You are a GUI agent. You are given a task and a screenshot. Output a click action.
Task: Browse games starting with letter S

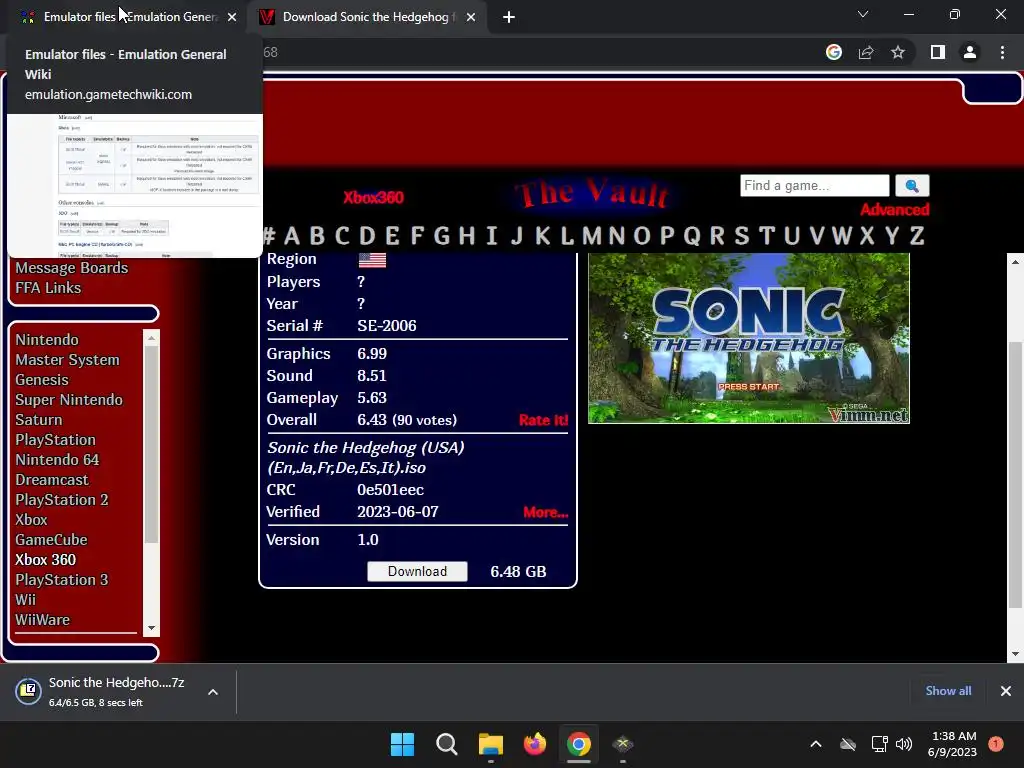click(742, 235)
